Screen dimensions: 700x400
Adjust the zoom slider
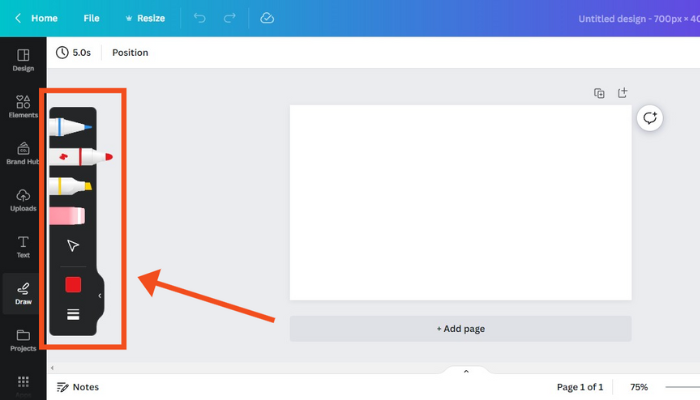point(683,387)
